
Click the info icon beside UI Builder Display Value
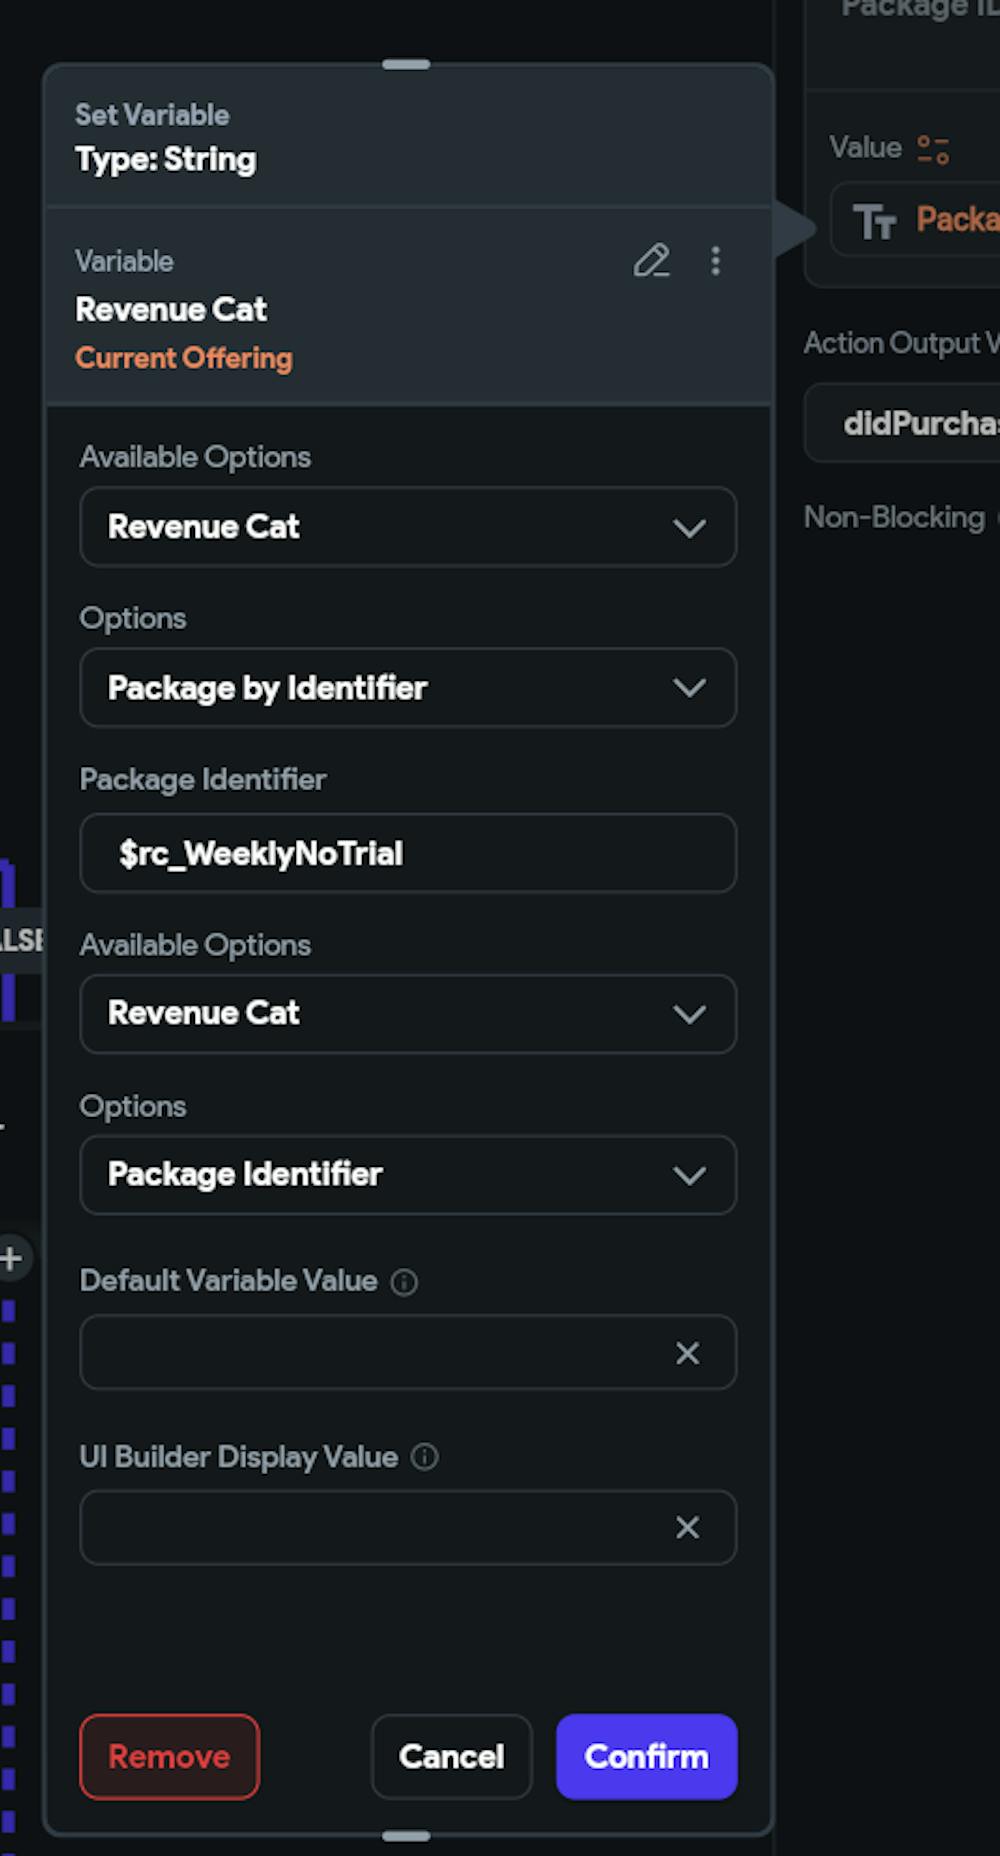coord(425,1457)
